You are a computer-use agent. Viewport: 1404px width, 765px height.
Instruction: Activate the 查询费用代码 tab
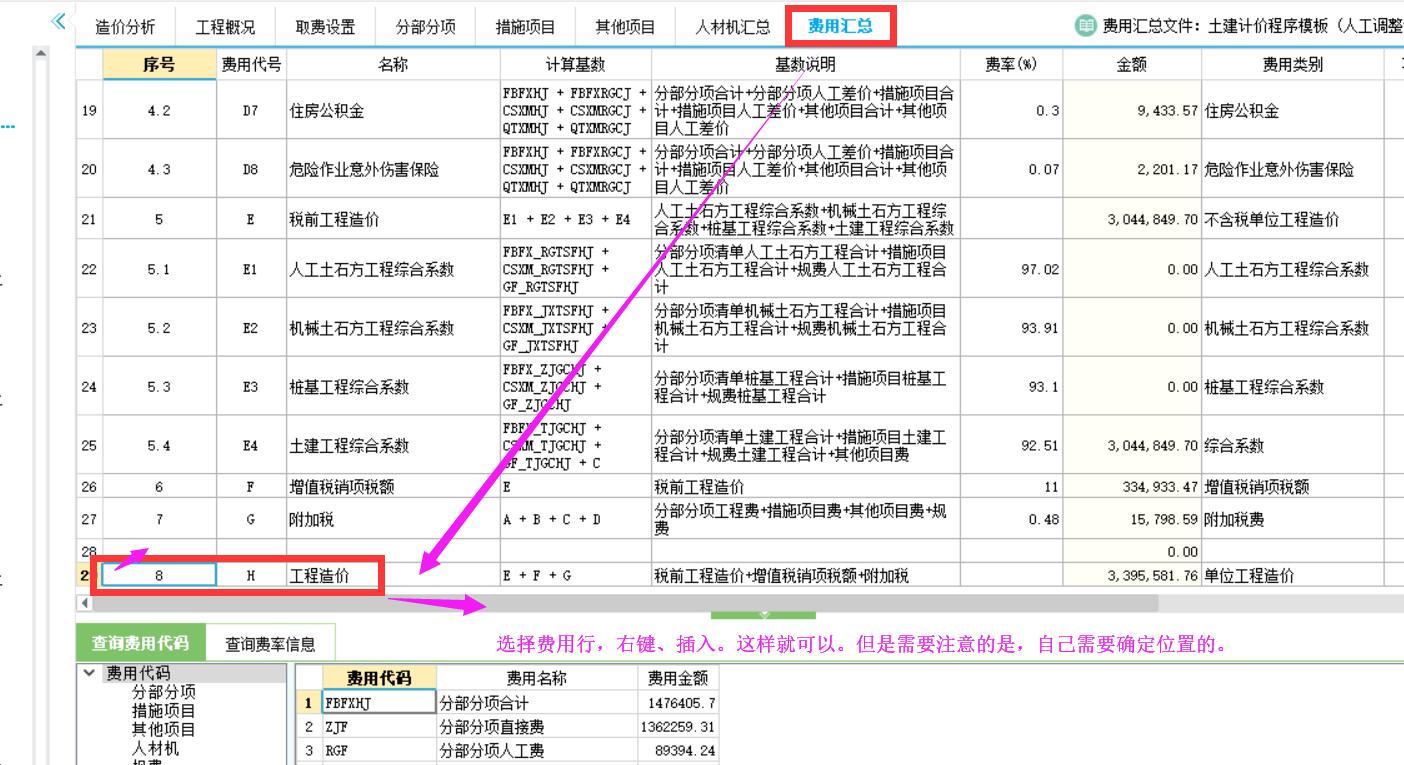[140, 643]
